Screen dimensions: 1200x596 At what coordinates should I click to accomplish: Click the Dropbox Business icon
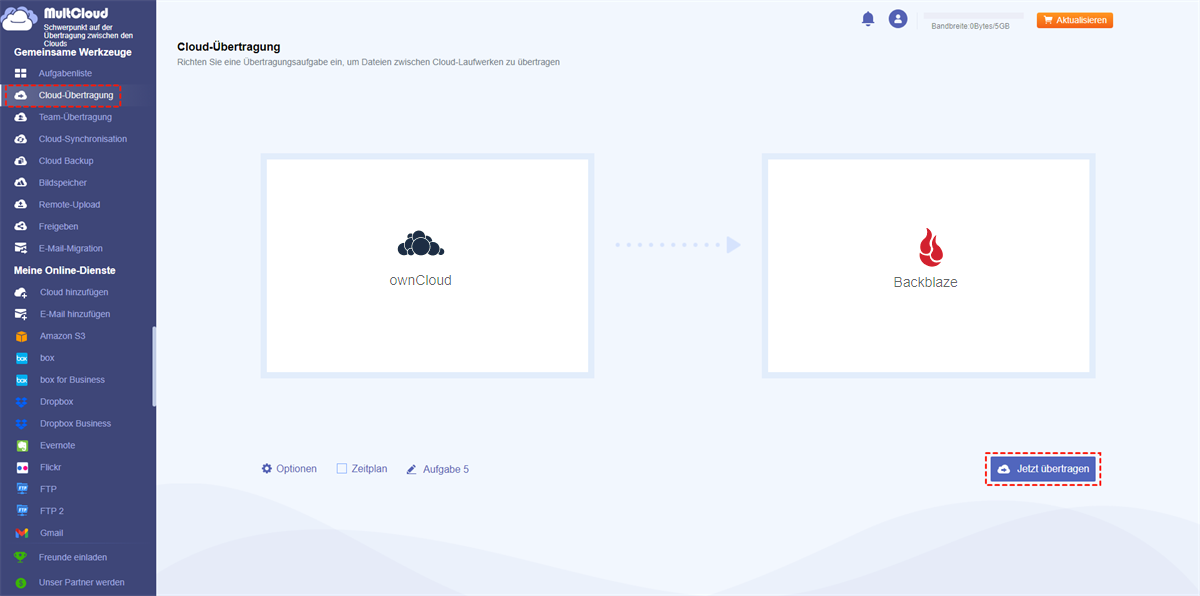(21, 424)
